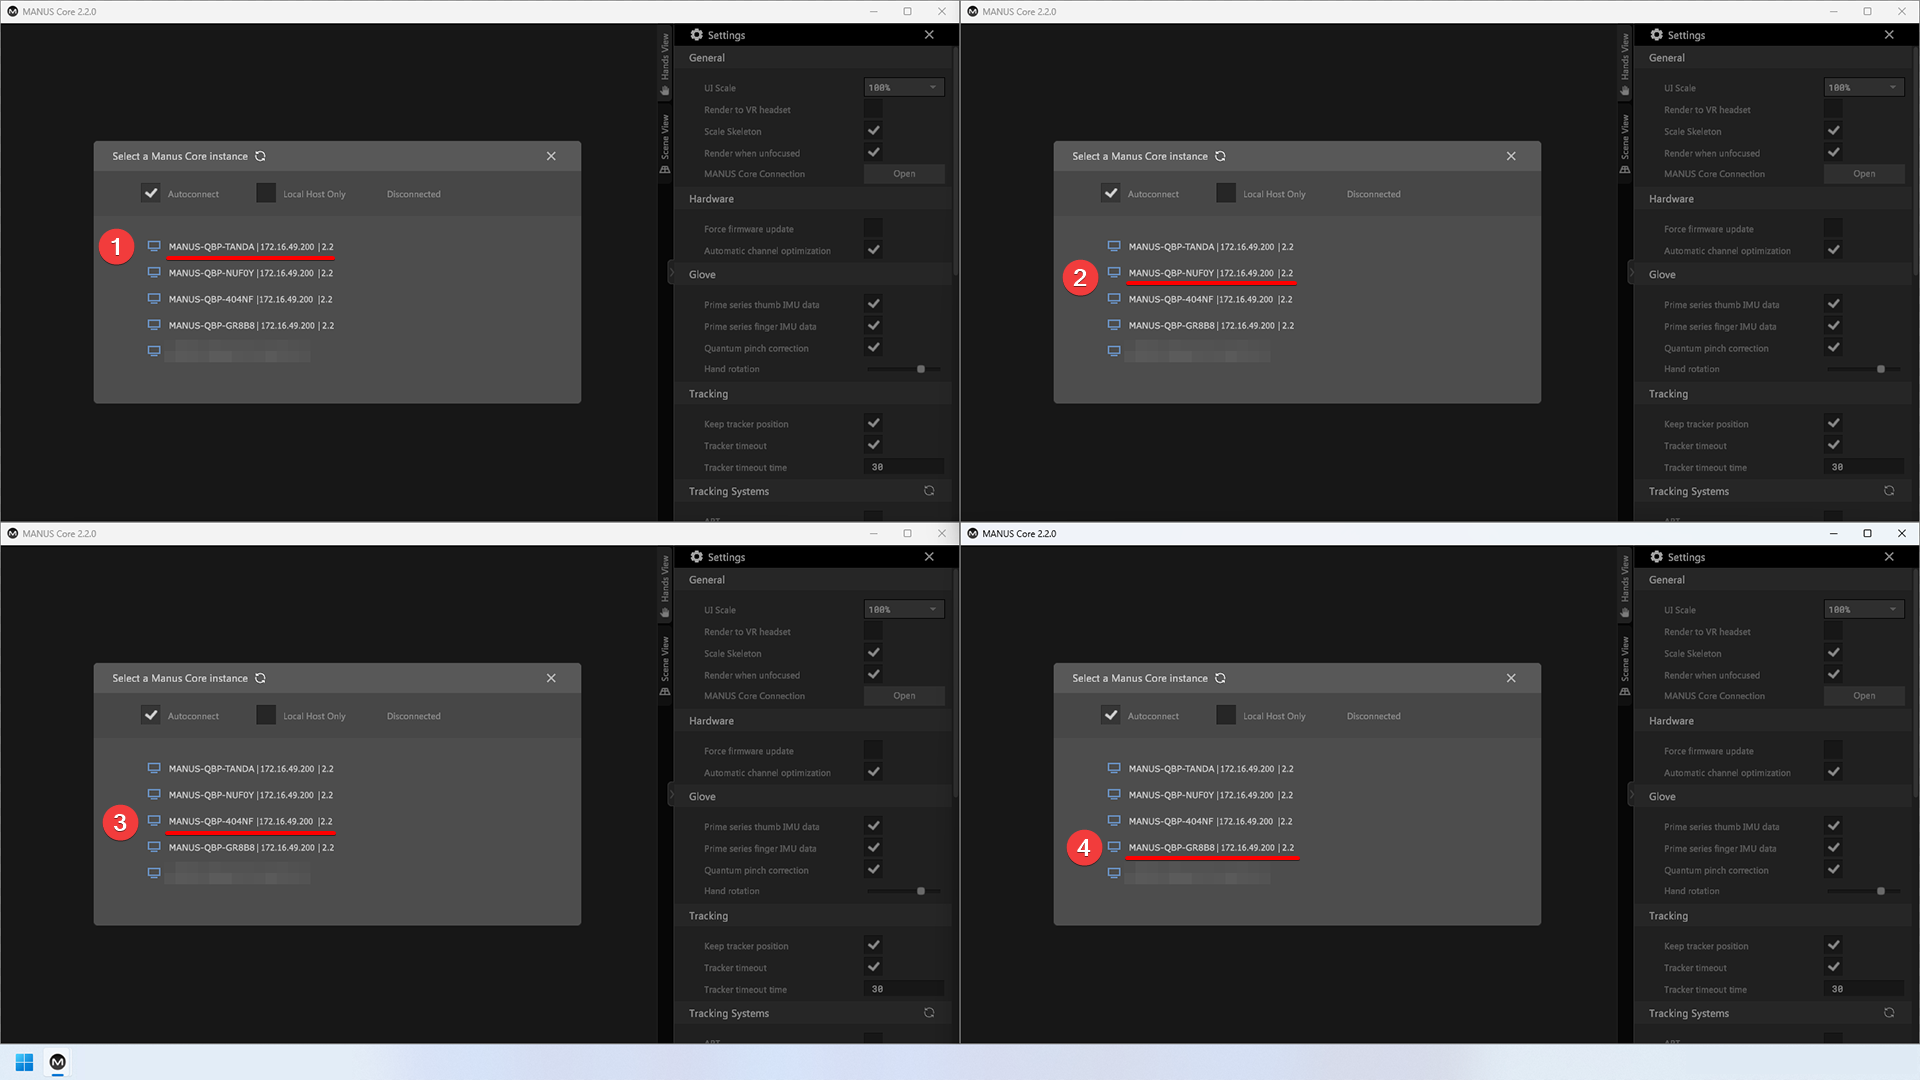Viewport: 1920px width, 1080px height.
Task: Click MANUS Core Connection Open button, window 4
Action: [x=1864, y=696]
